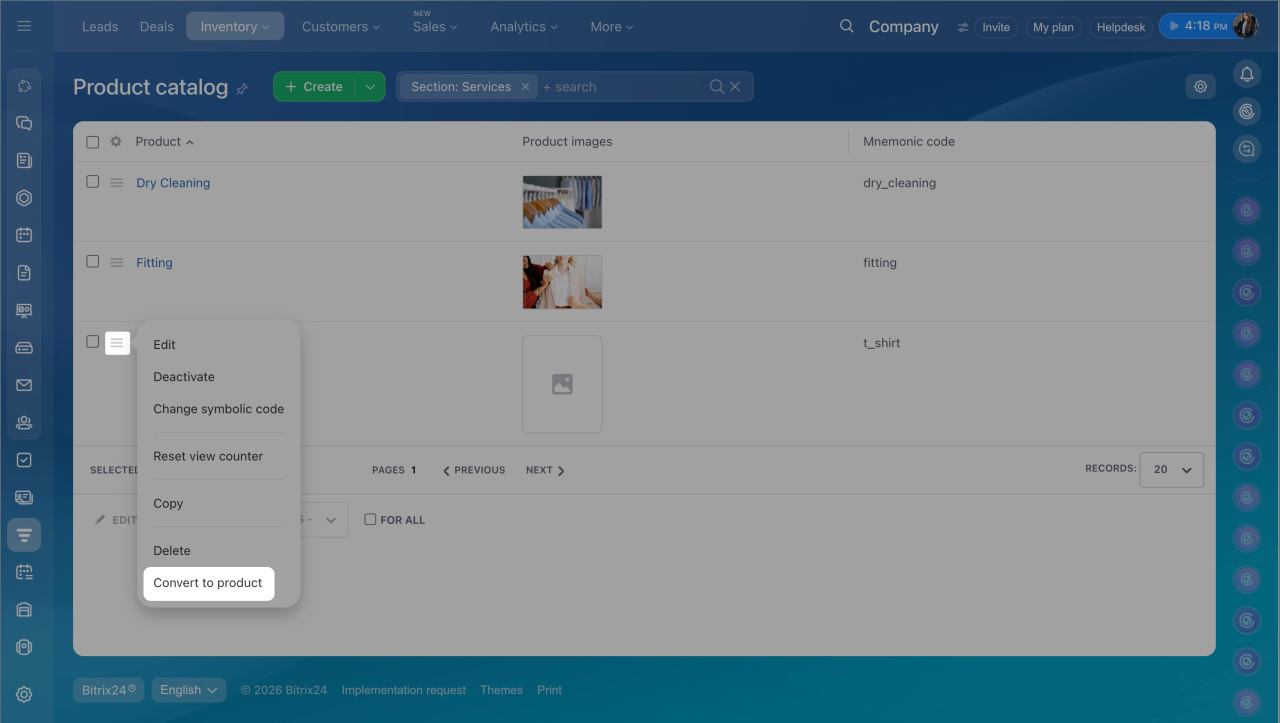Open the Dry Cleaning product link
Viewport: 1280px width, 723px height.
pyautogui.click(x=173, y=183)
